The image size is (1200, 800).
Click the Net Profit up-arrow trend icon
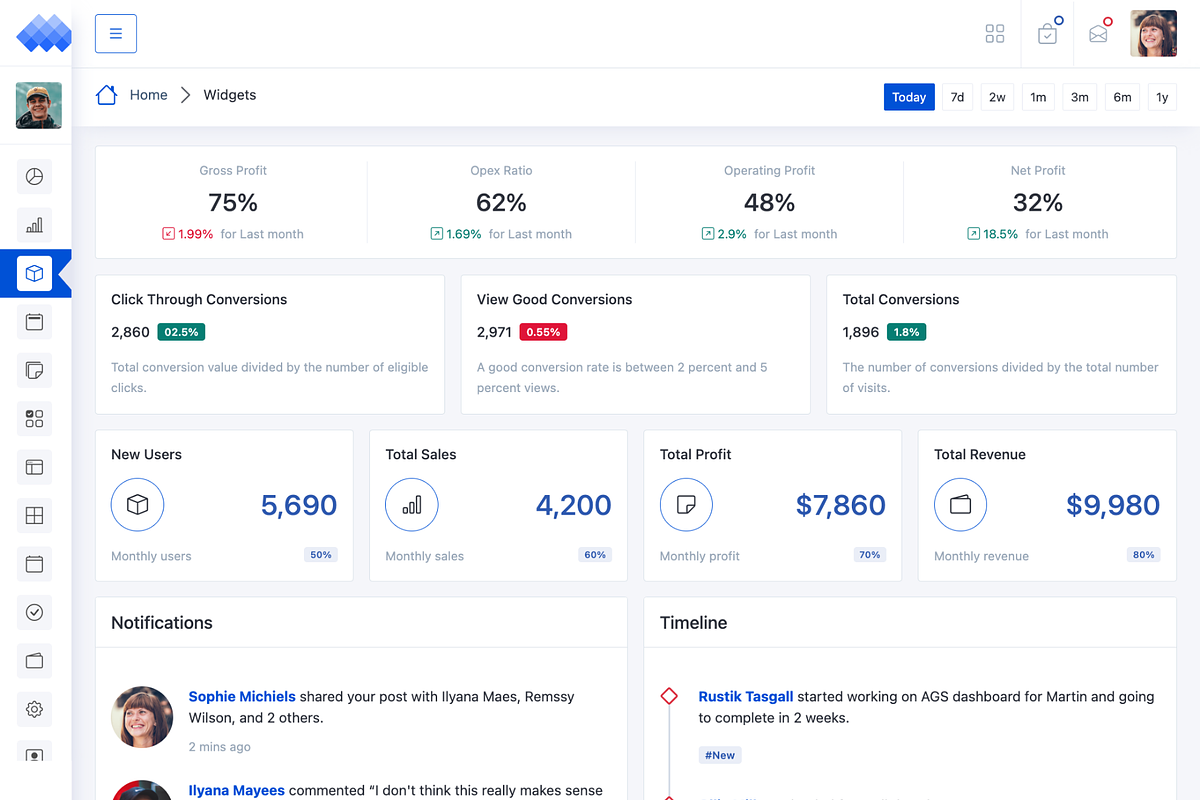point(973,234)
